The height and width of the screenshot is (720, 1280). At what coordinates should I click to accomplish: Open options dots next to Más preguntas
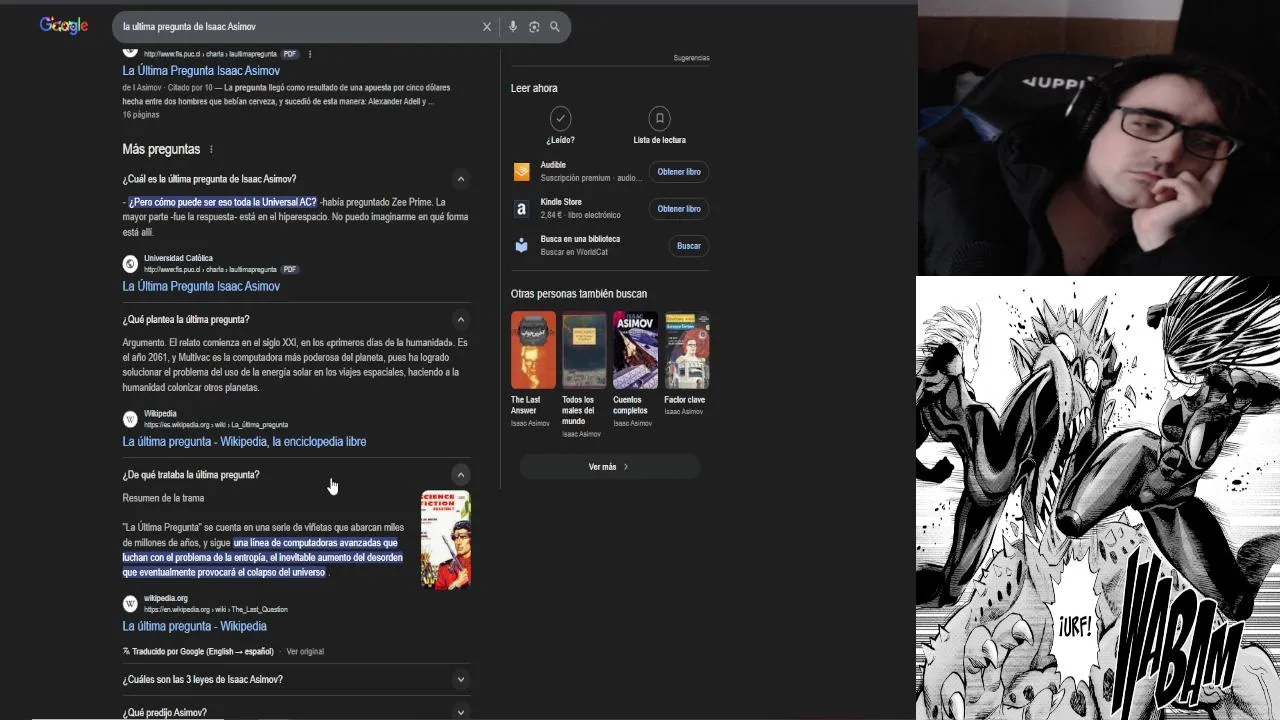(211, 149)
